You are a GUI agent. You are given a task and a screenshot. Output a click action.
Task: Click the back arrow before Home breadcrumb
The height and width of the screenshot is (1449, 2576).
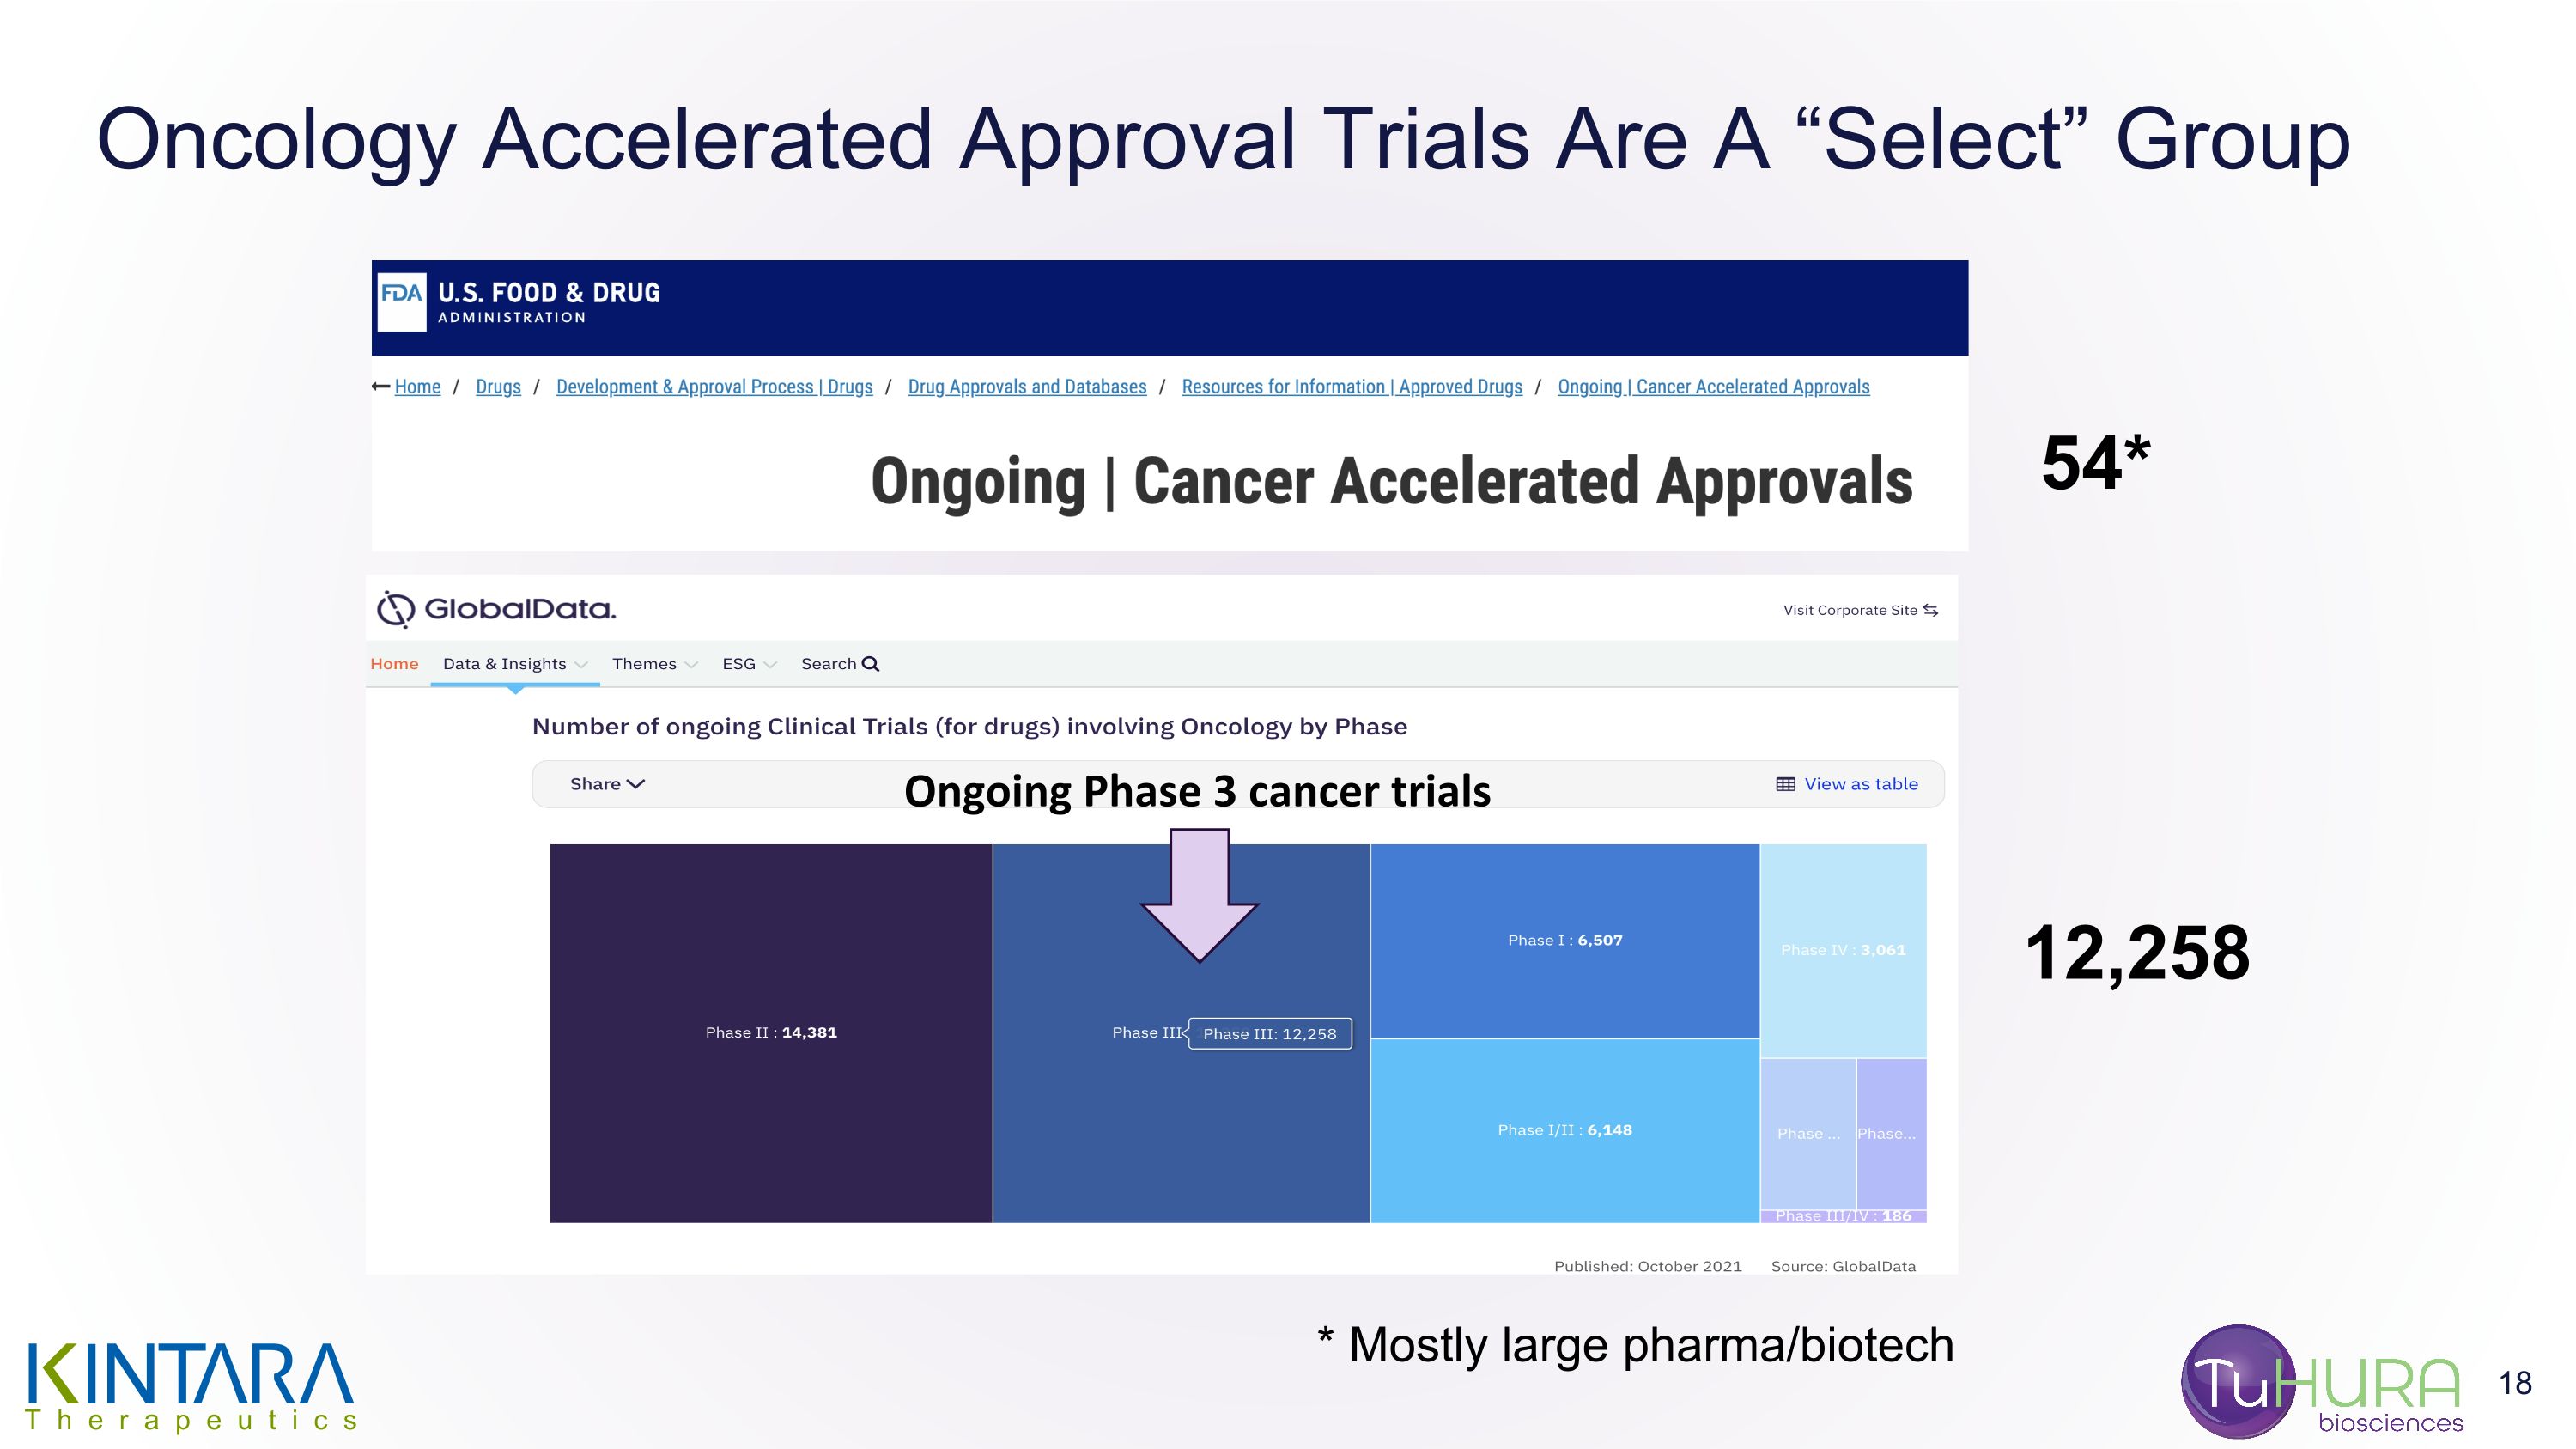pos(380,387)
